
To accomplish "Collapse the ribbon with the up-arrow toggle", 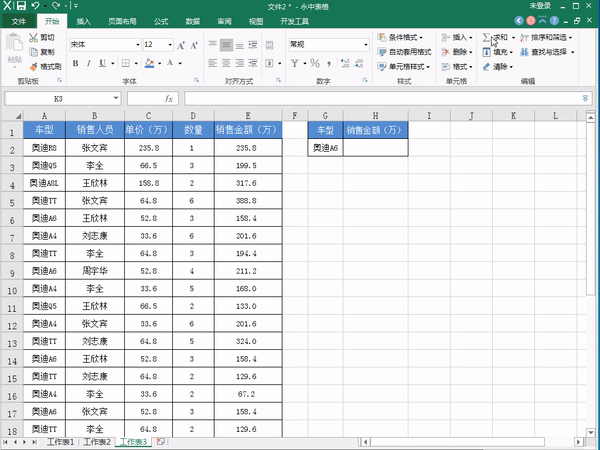I will pos(543,20).
